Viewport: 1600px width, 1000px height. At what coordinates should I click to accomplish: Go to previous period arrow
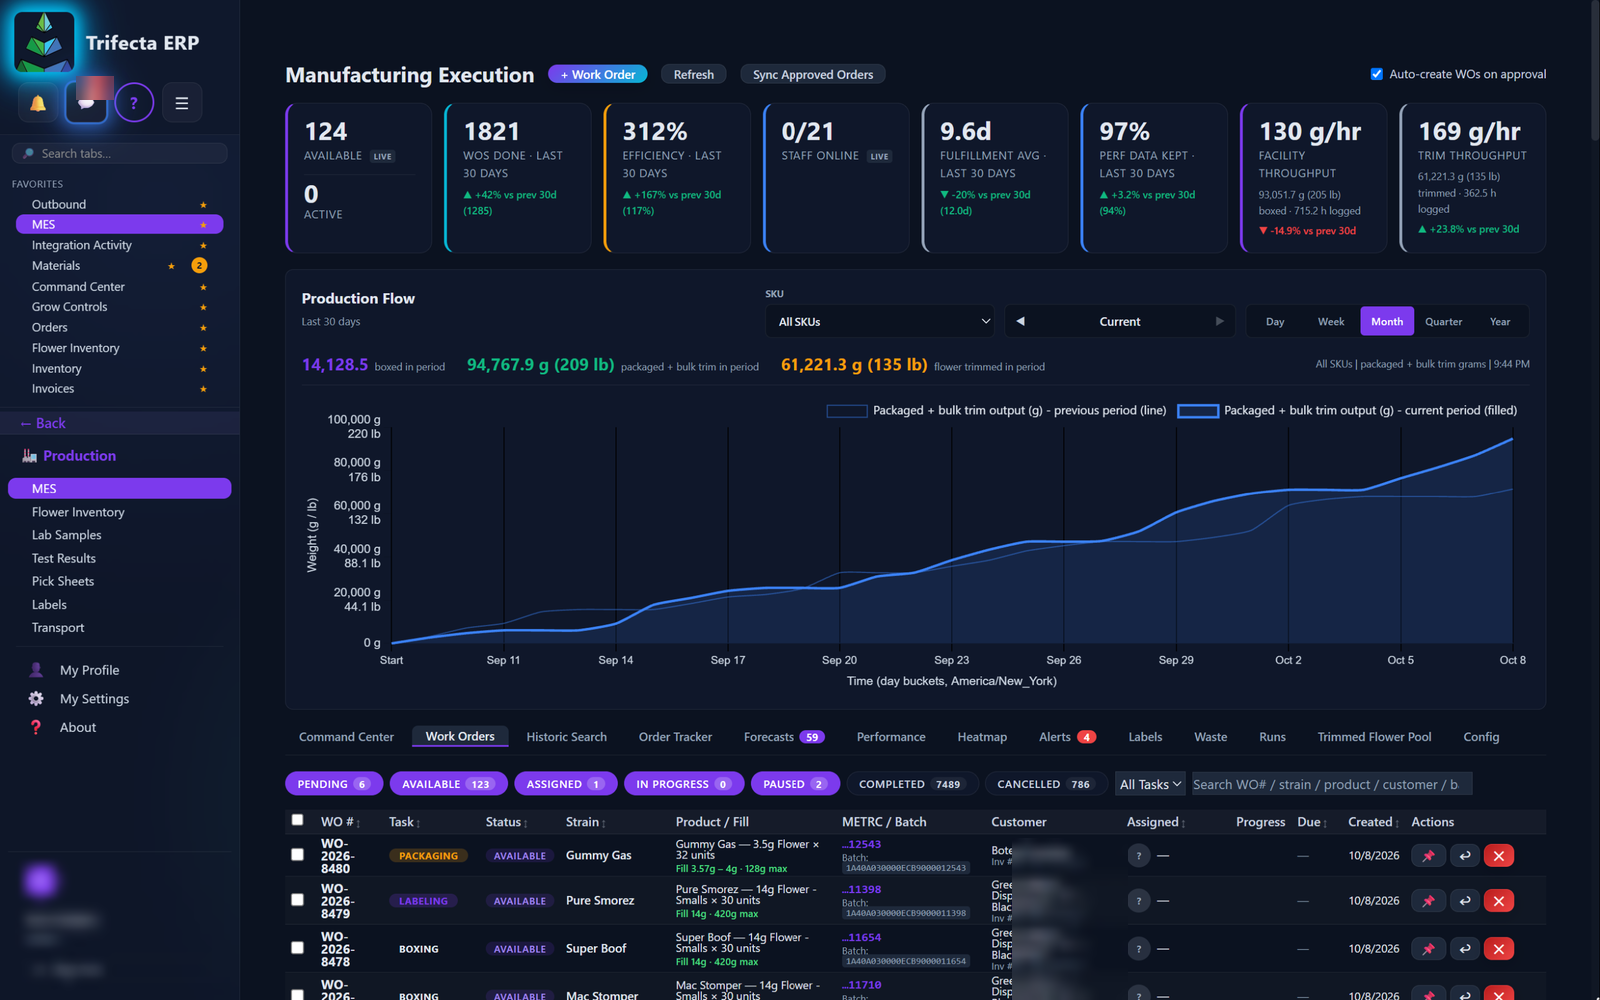[1020, 322]
